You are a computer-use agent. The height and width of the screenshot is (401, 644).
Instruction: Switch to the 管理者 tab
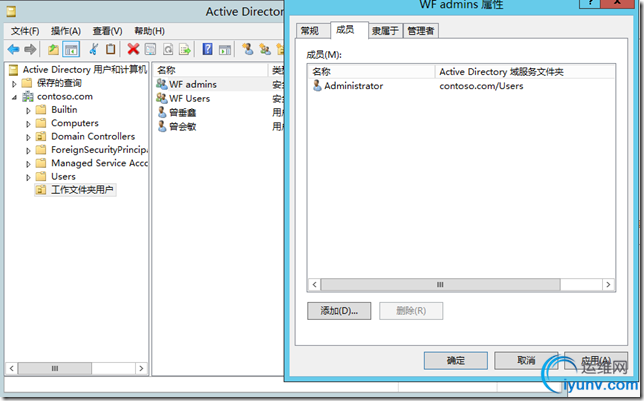tap(421, 31)
